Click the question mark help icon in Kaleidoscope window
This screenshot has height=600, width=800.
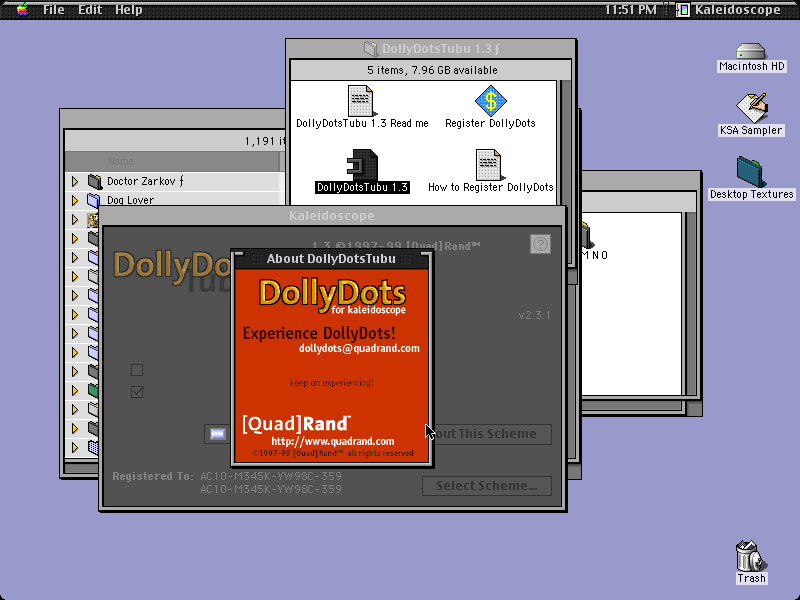click(x=540, y=244)
